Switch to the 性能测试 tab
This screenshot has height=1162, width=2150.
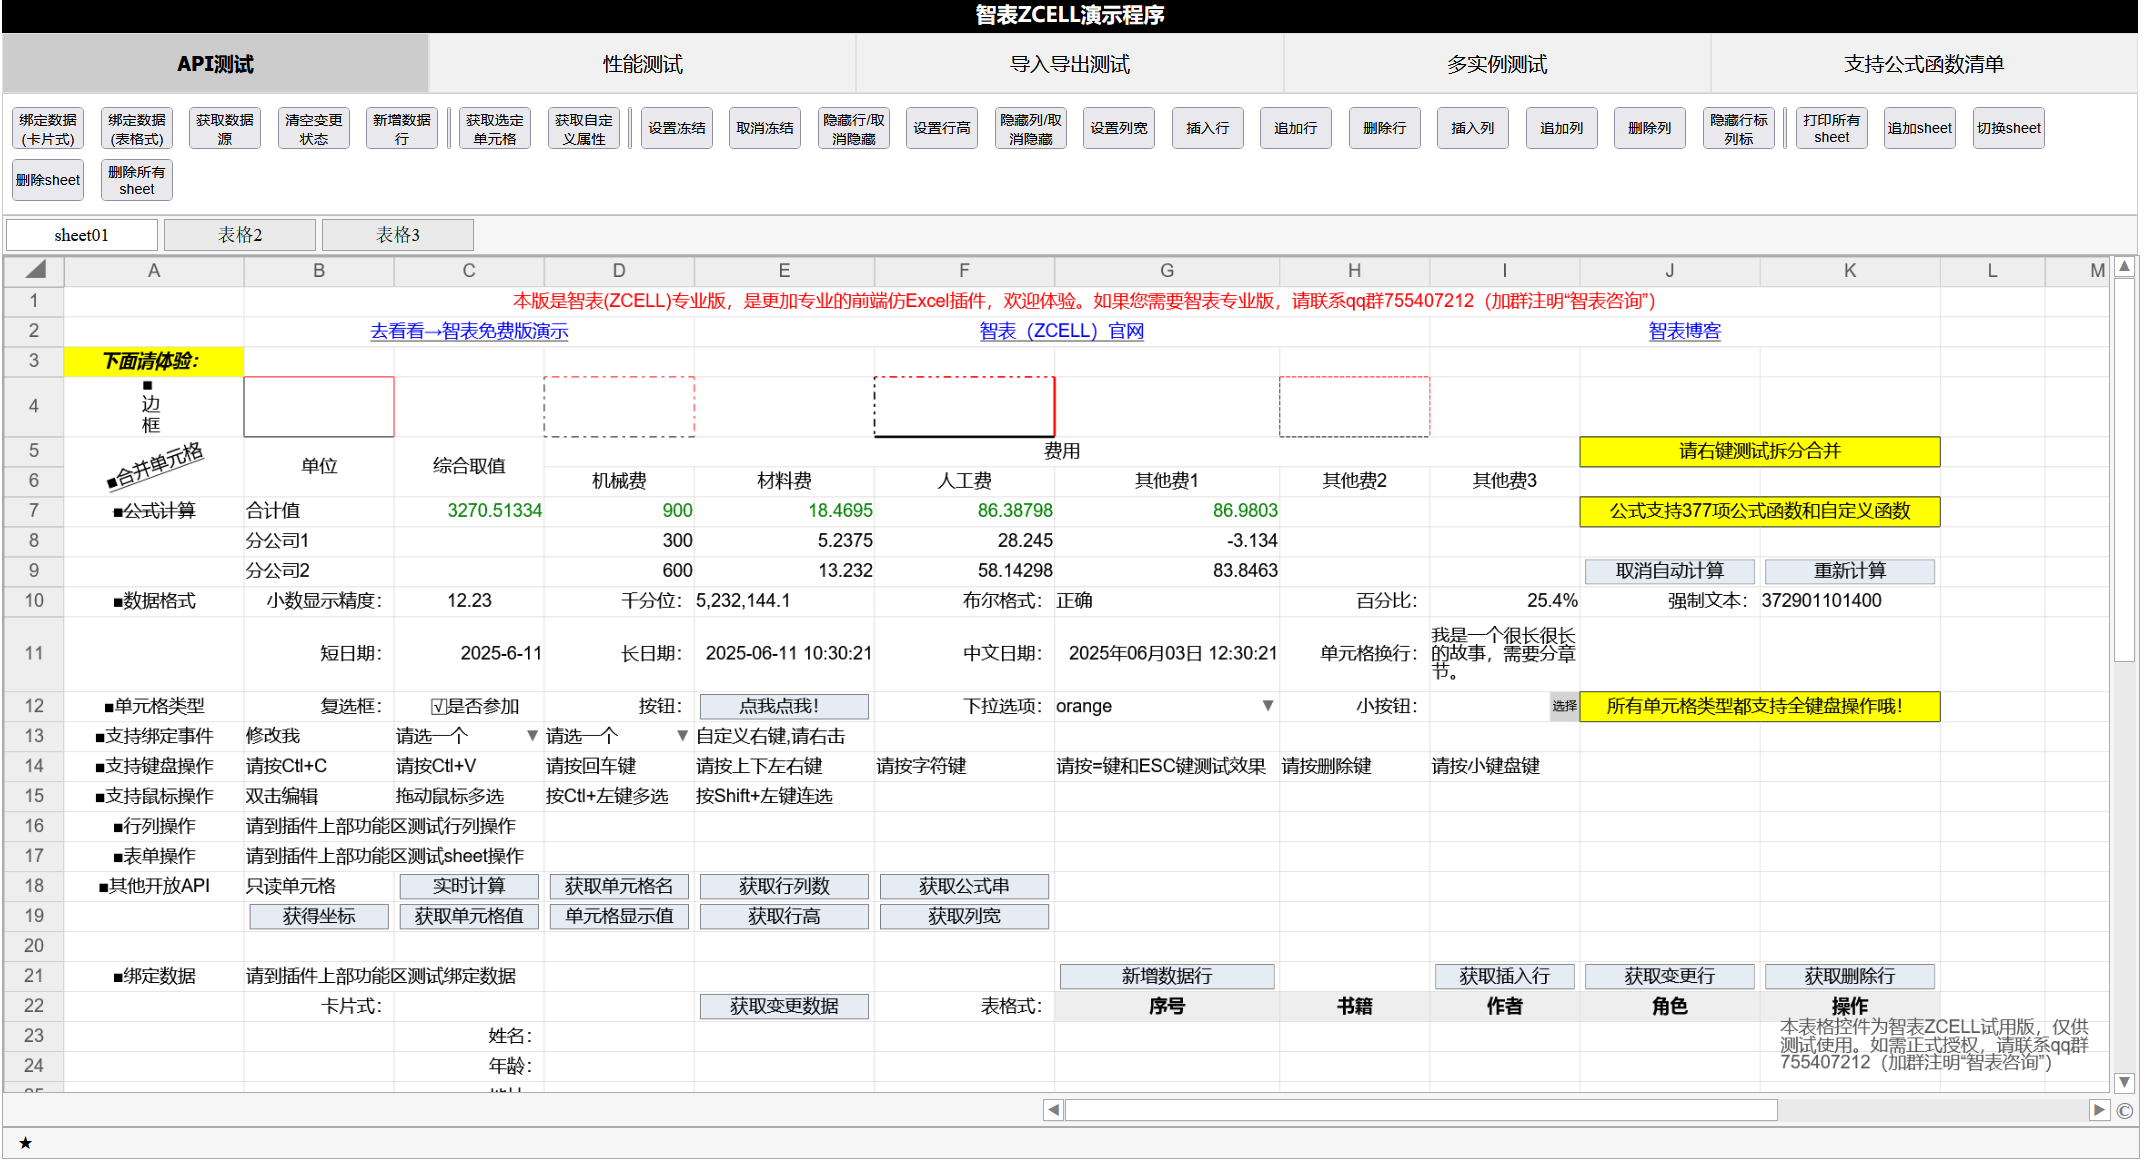(642, 64)
